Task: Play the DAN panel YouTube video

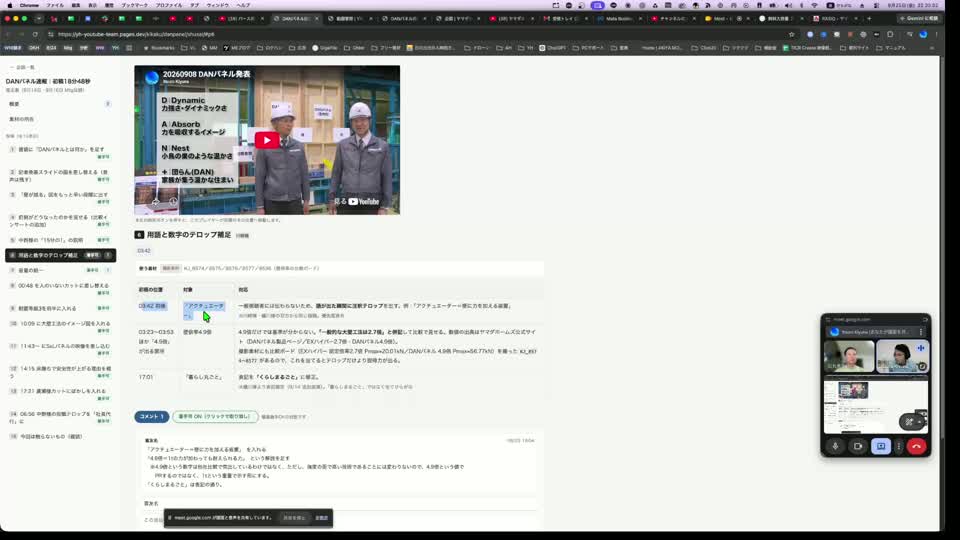Action: 267,140
